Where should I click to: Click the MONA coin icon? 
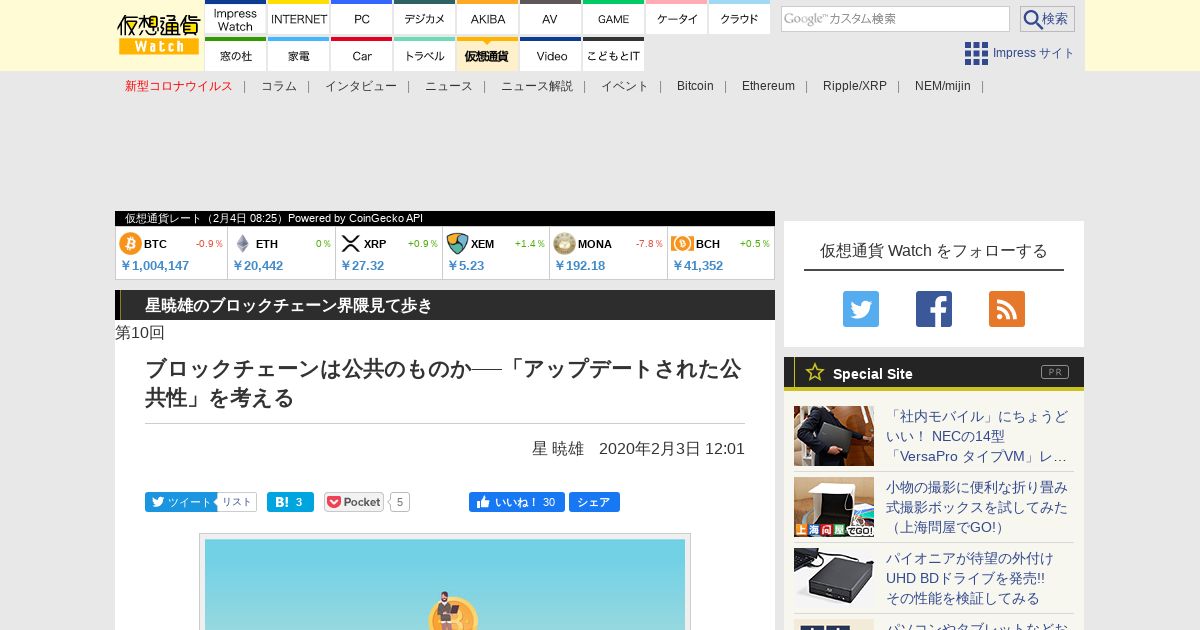564,244
